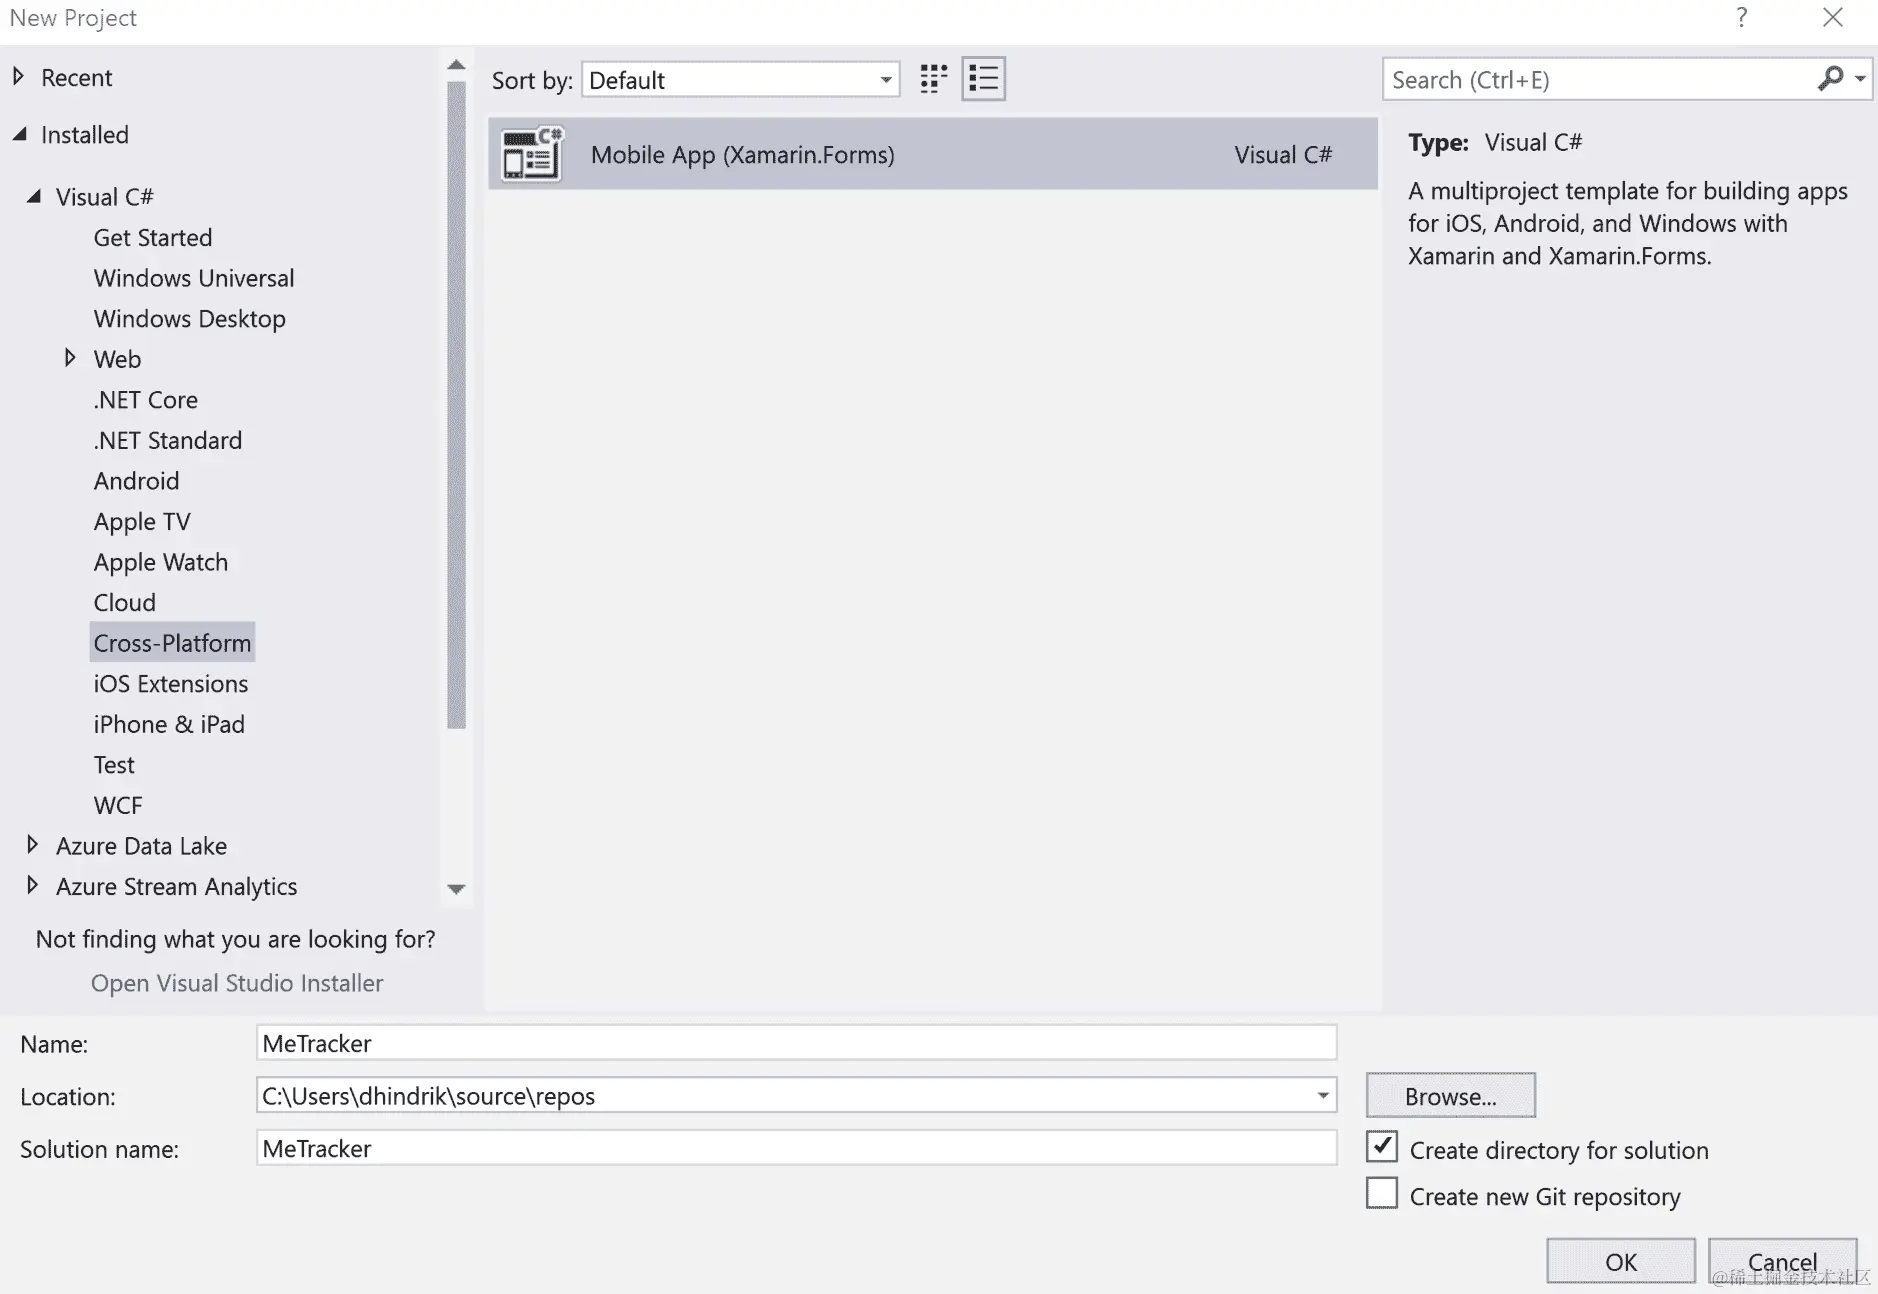Expand the Recent node
This screenshot has width=1878, height=1294.
18,76
